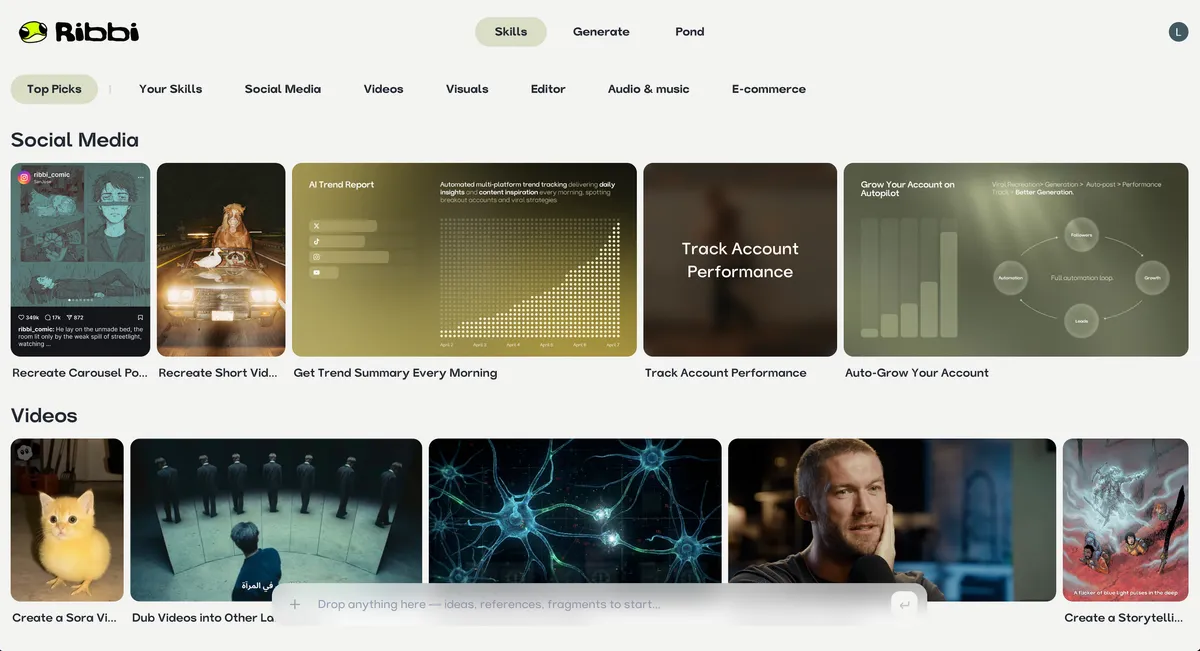The width and height of the screenshot is (1200, 651).
Task: Click the Dub Videos into Other La... title
Action: click(x=203, y=618)
